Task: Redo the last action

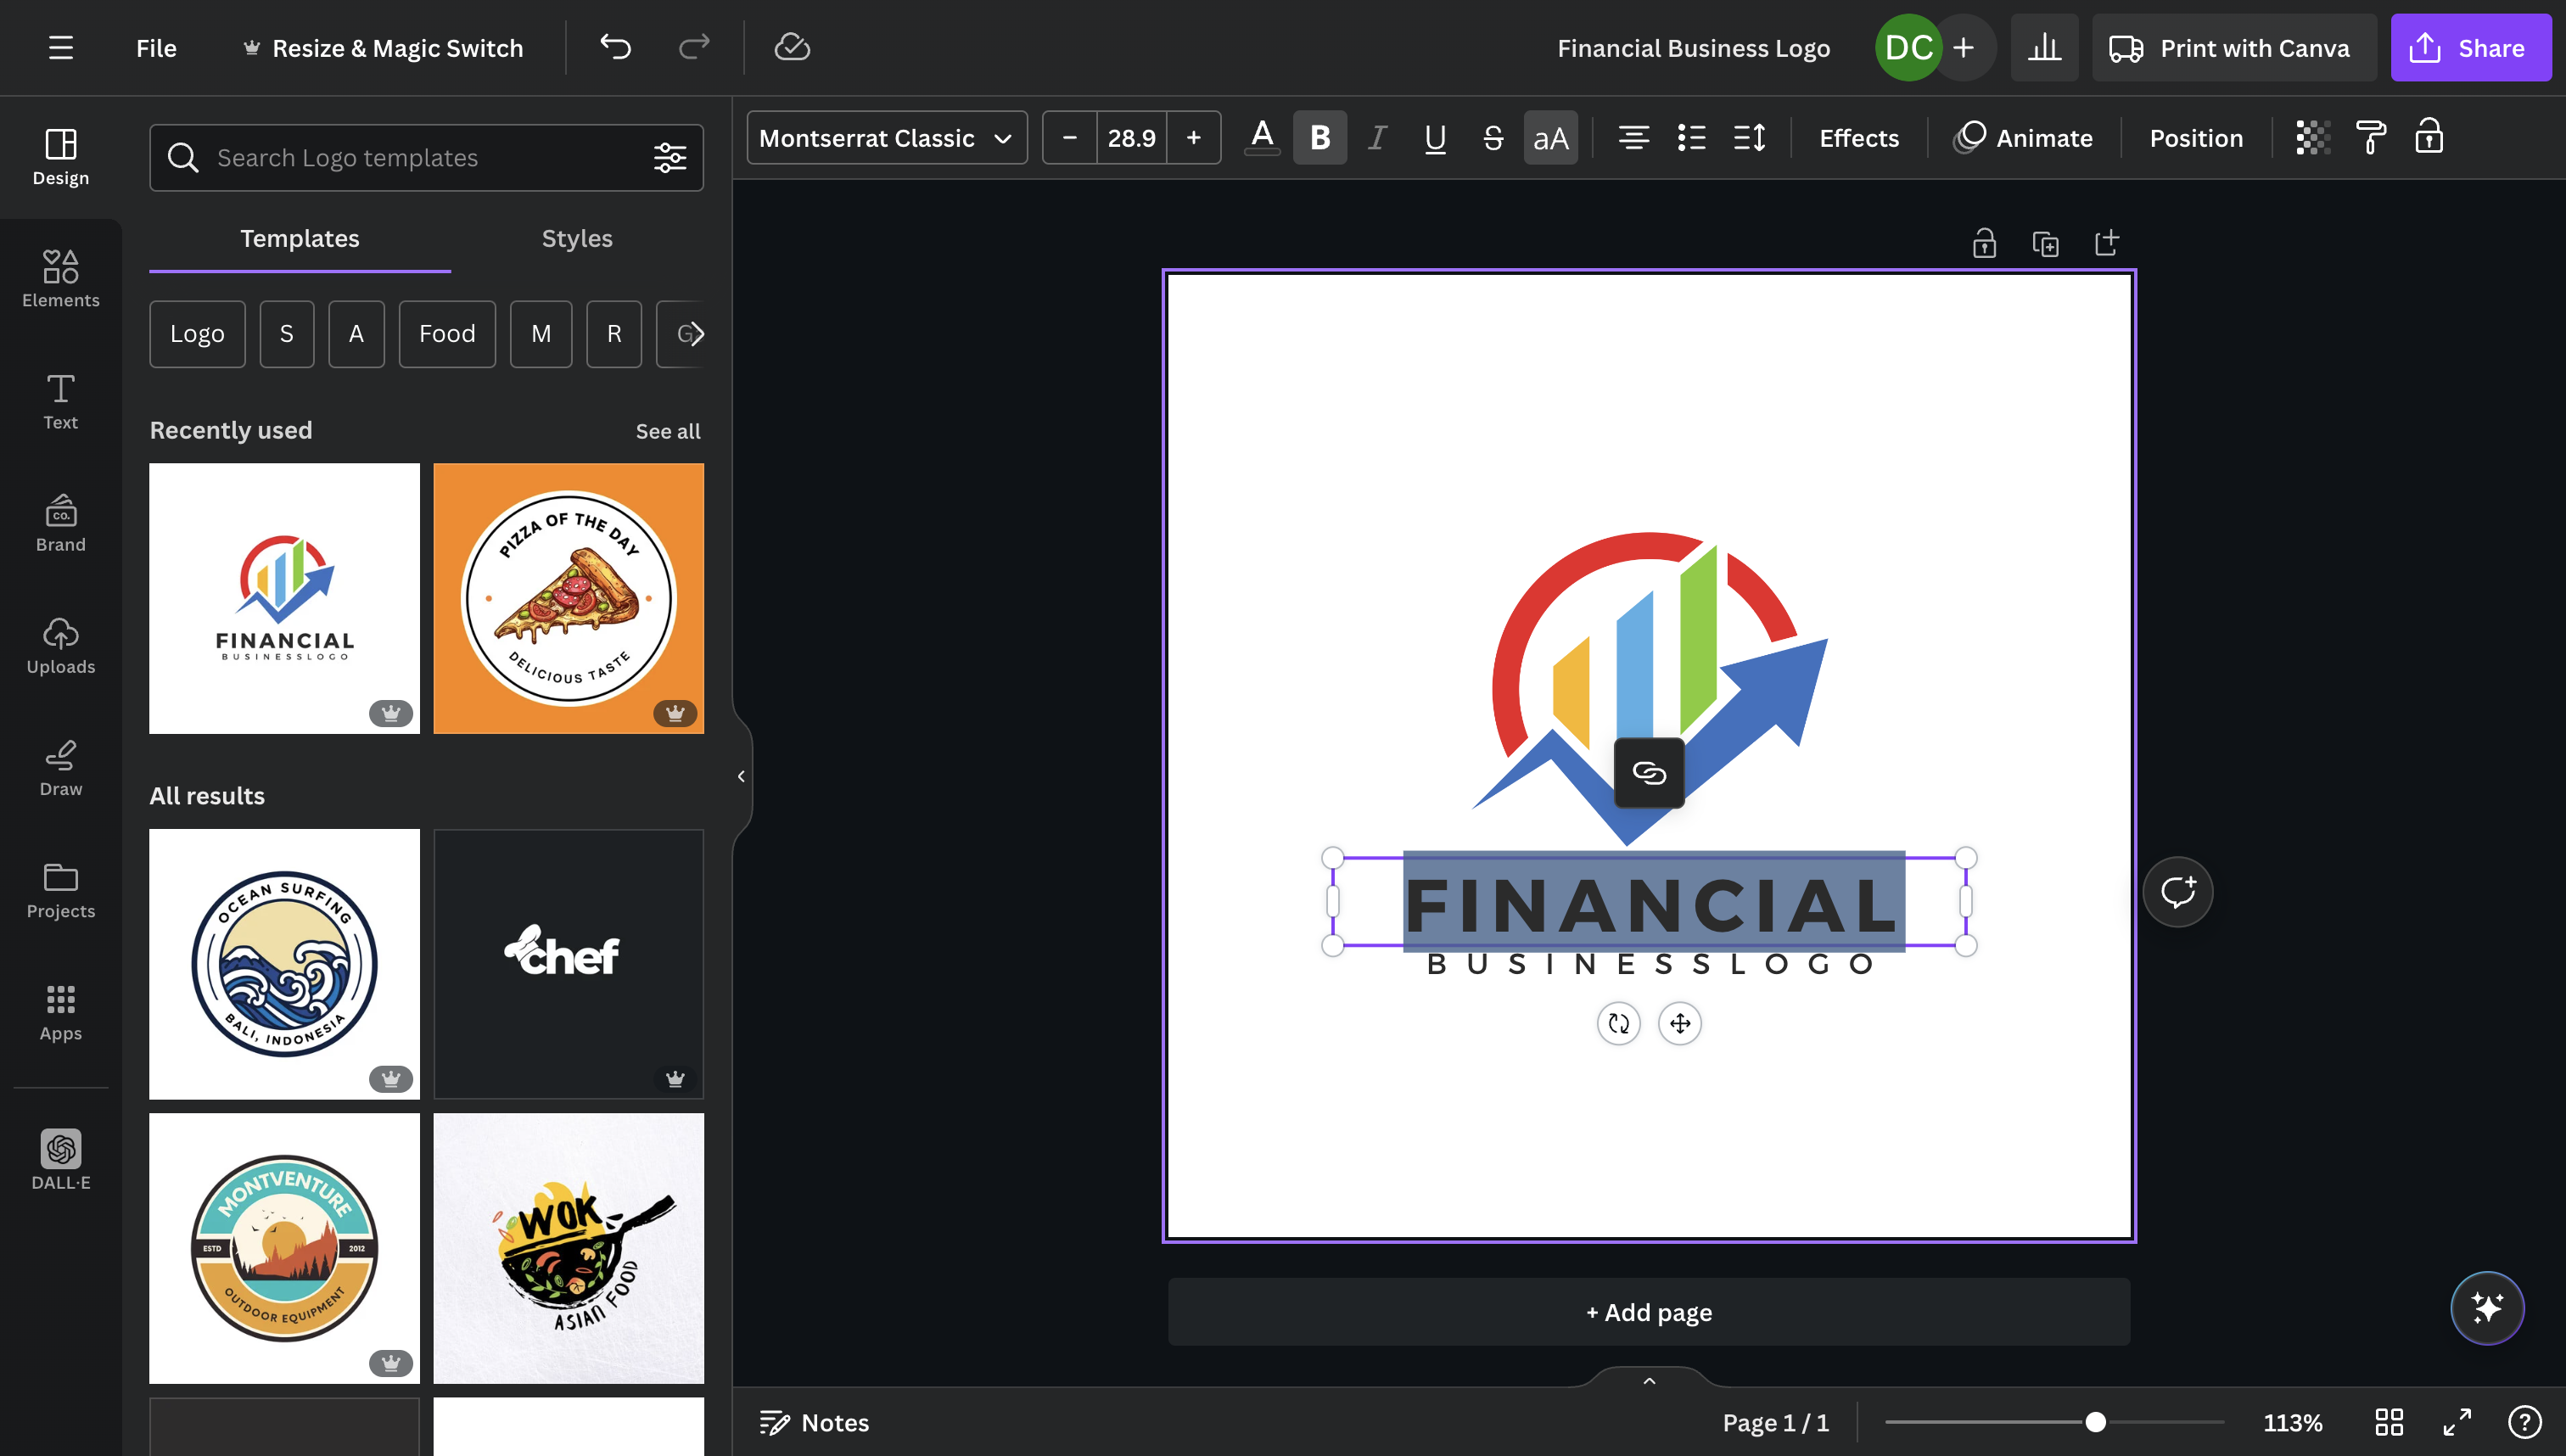Action: click(x=694, y=47)
